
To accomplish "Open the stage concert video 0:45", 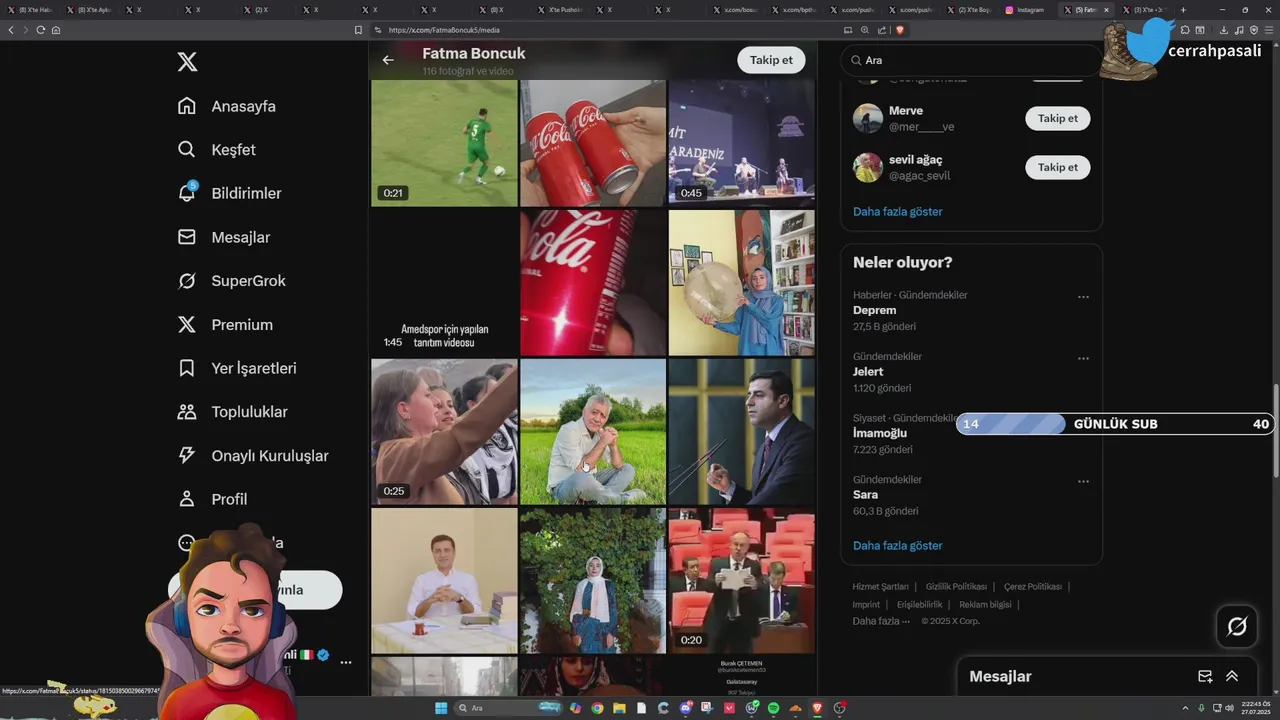I will pyautogui.click(x=741, y=143).
